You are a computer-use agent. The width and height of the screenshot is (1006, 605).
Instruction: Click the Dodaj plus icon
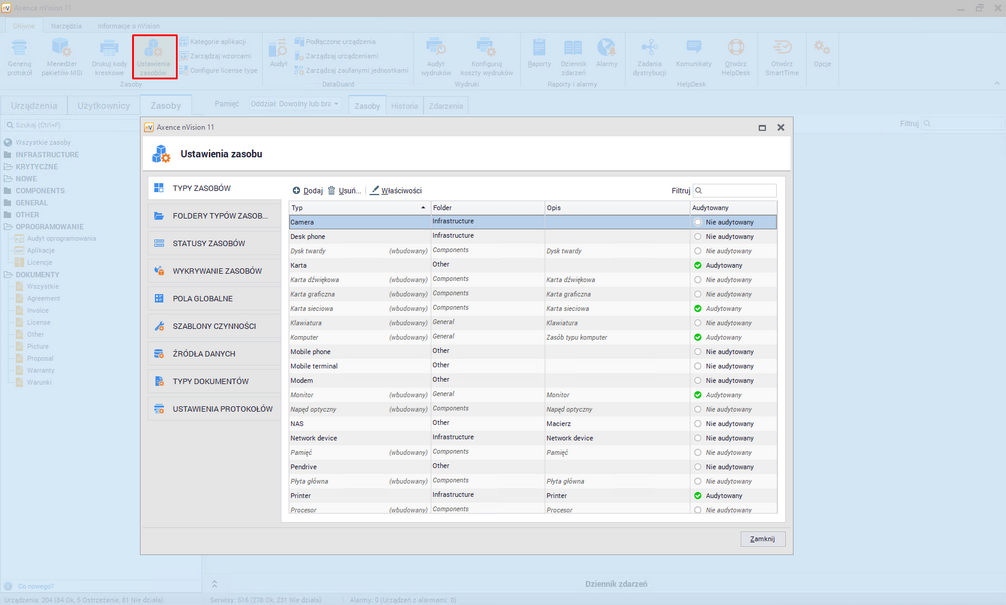[296, 190]
